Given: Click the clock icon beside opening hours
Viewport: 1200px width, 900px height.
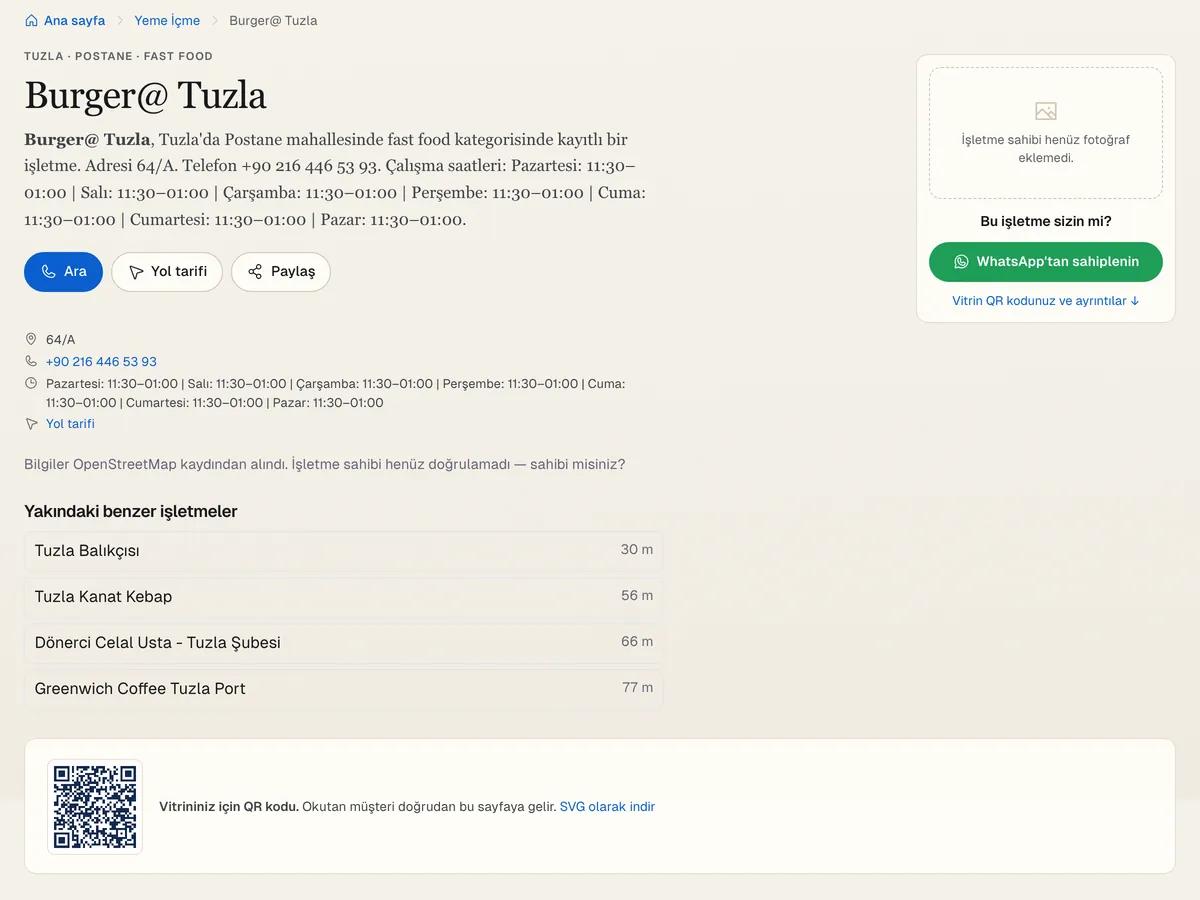Looking at the screenshot, I should tap(31, 383).
